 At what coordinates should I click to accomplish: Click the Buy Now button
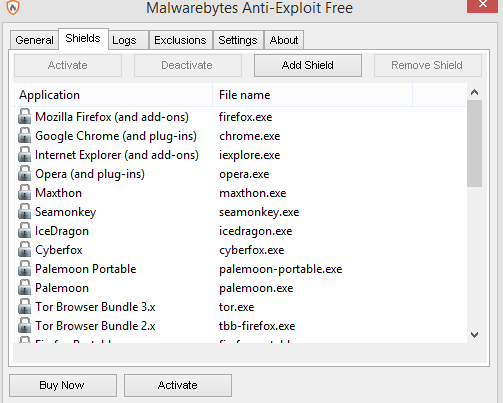tap(63, 385)
